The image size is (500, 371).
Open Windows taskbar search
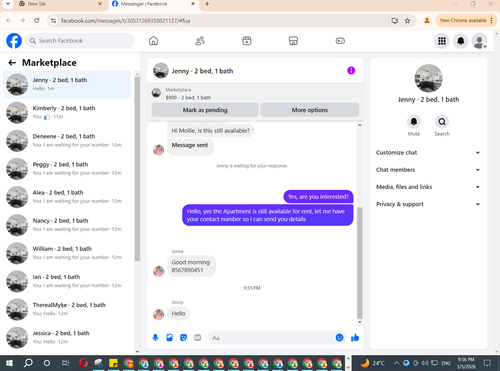click(28, 363)
